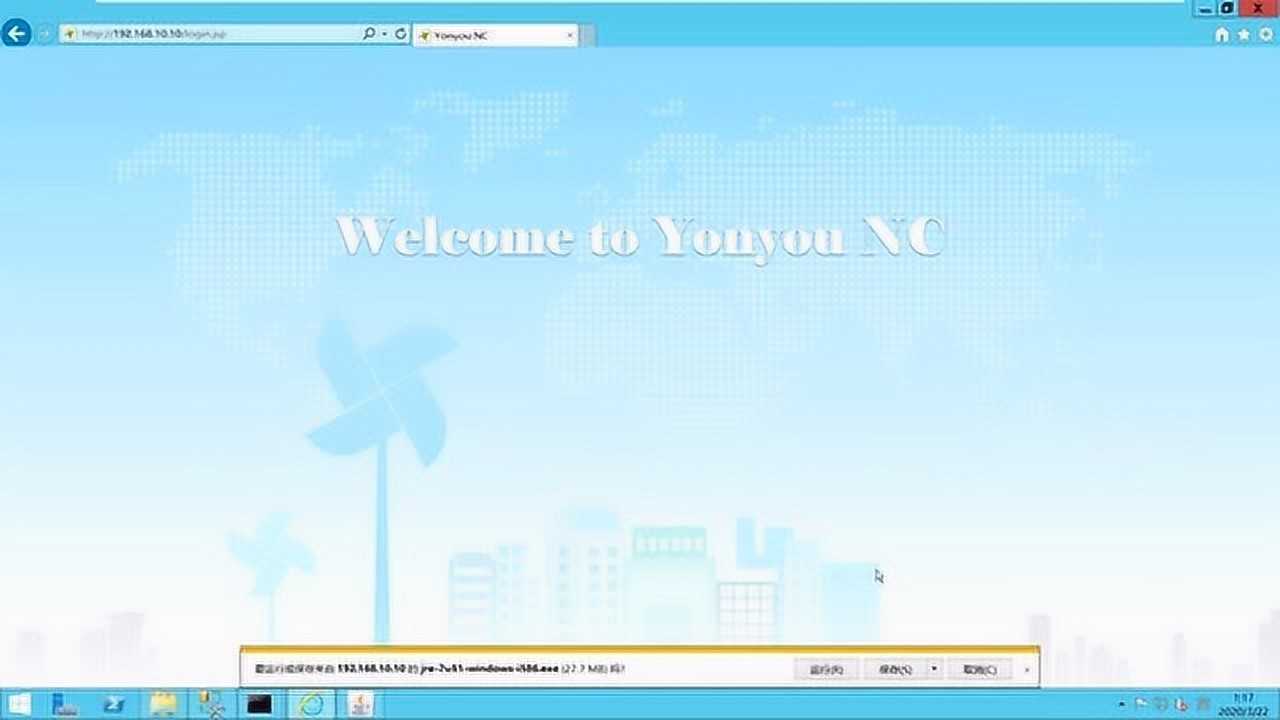
Task: Click Cancel button in download bar
Action: [979, 669]
